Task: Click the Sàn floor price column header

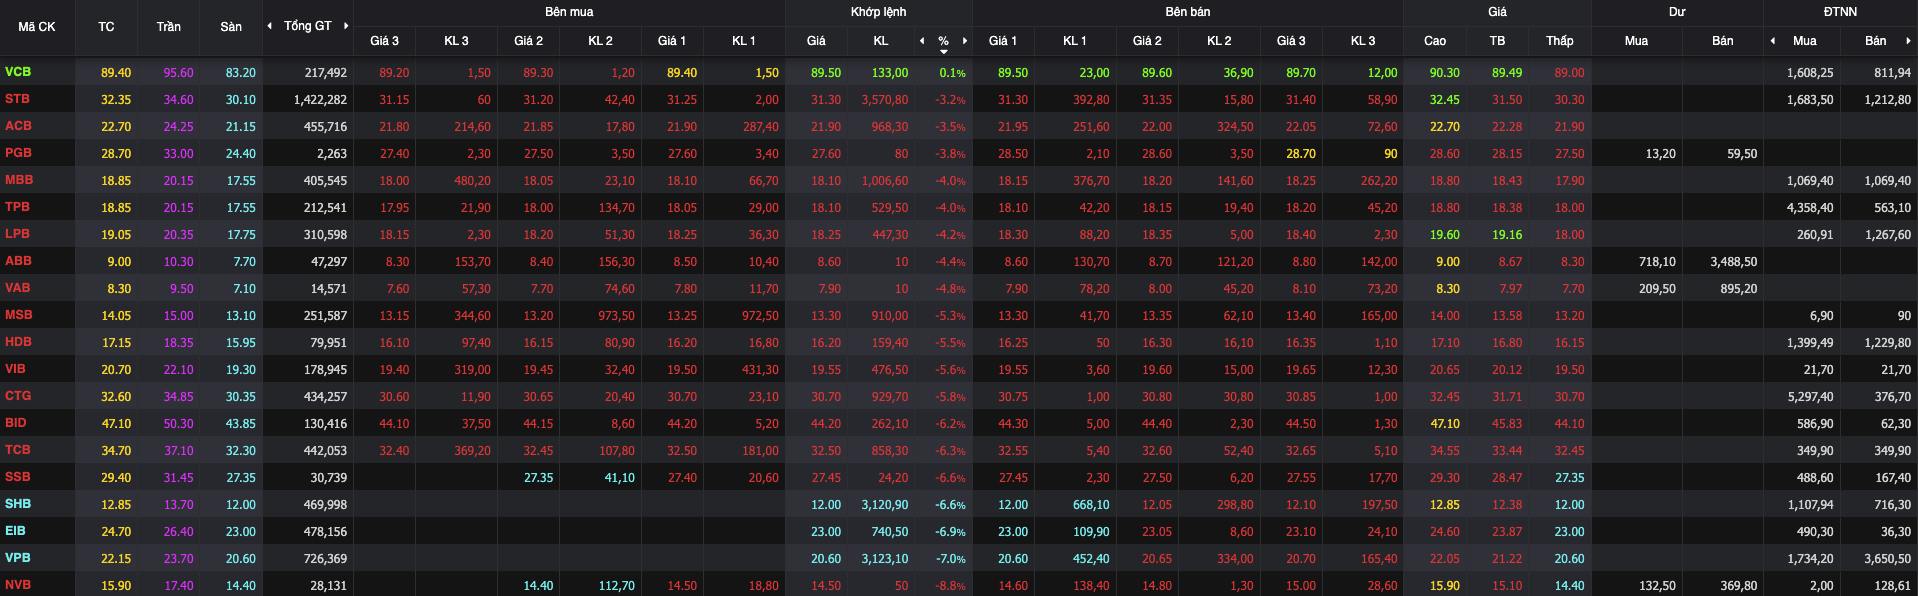Action: click(231, 27)
